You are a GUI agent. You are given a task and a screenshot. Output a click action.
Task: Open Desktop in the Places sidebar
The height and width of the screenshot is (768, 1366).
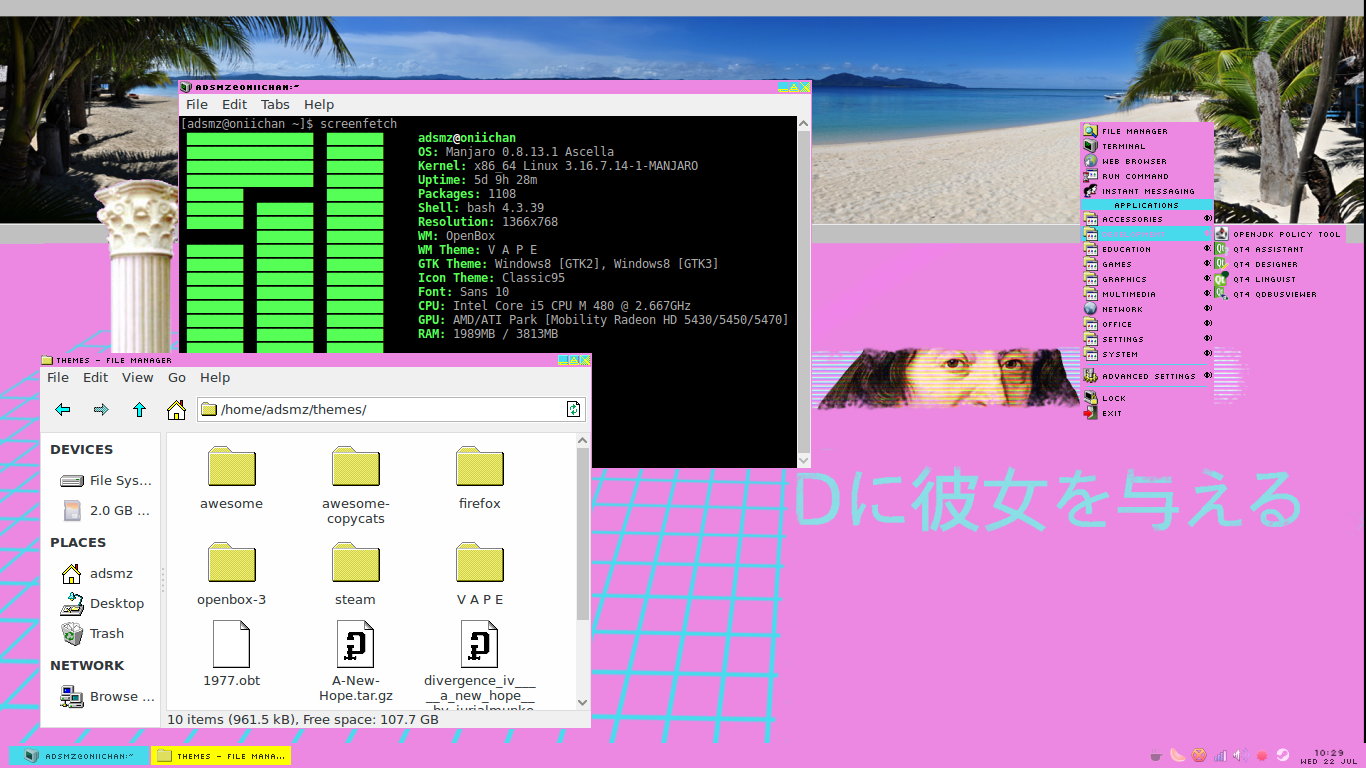[102, 603]
